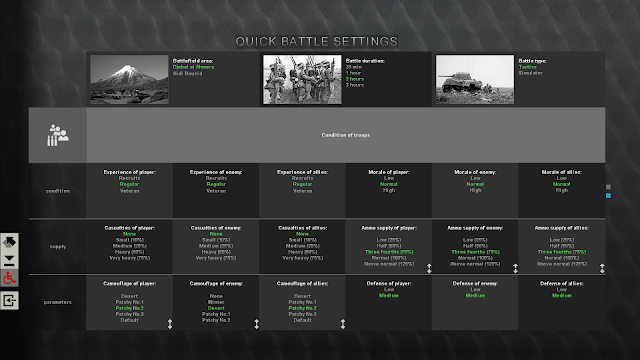The image size is (640, 360).
Task: Click the gray square indicator at right
Action: (x=608, y=187)
